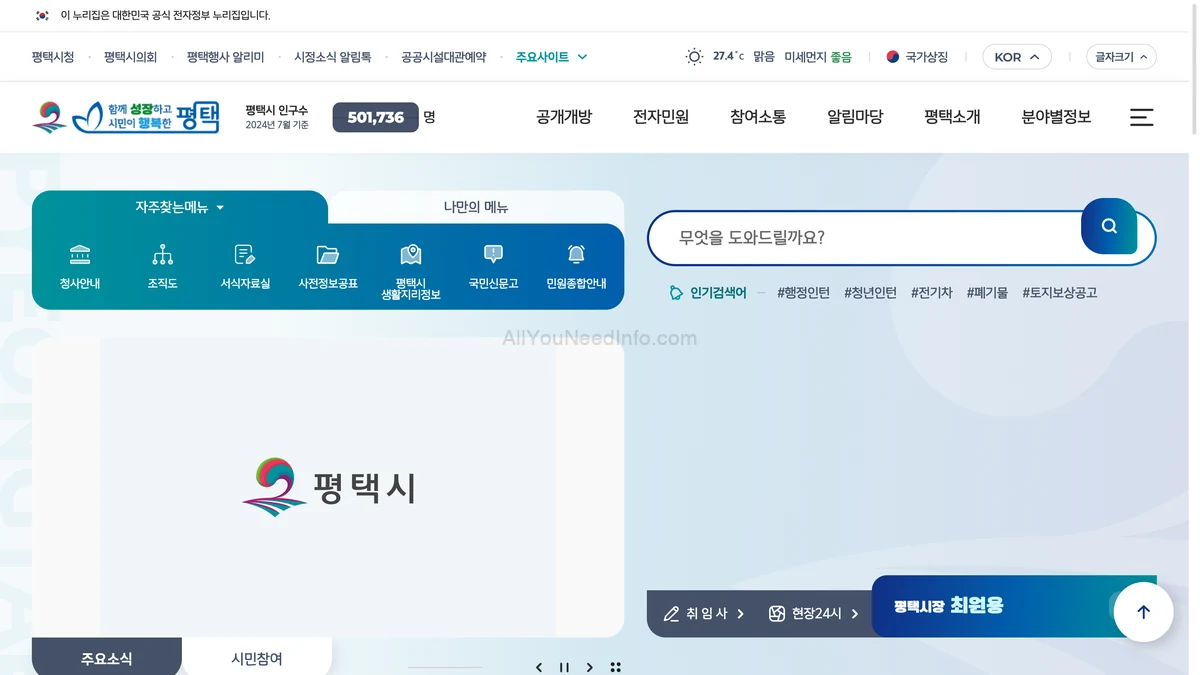
Task: Expand the 주요사이트 dropdown
Action: click(x=552, y=57)
